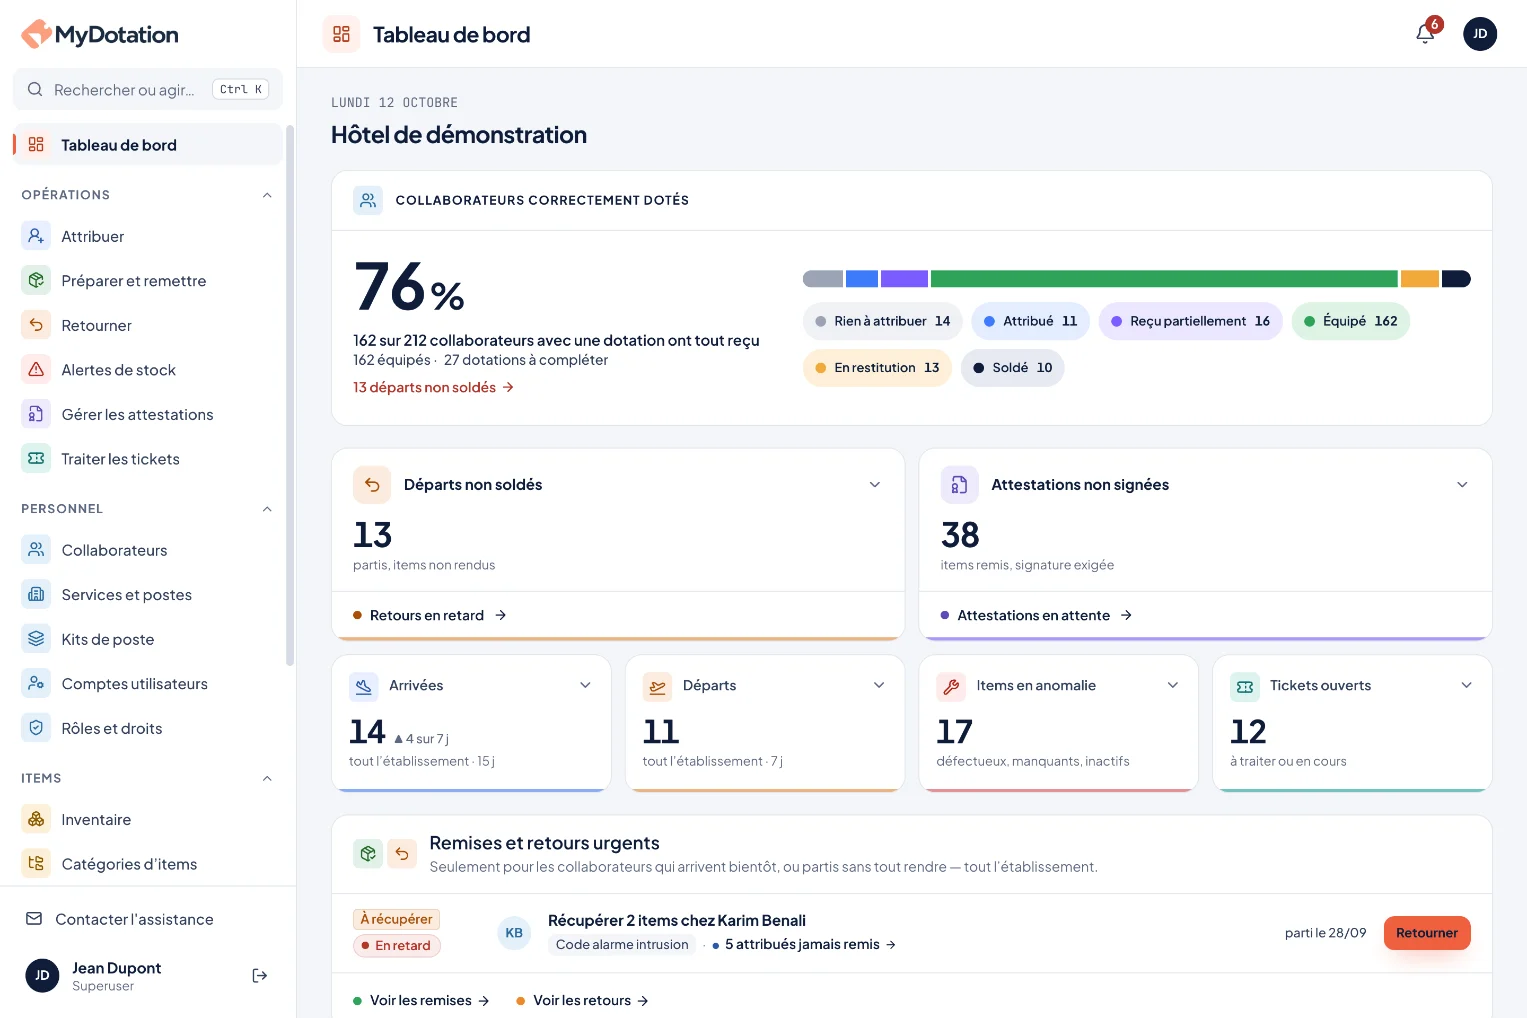Click the logout icon beside Jean Dupont
The width and height of the screenshot is (1527, 1018).
pyautogui.click(x=260, y=975)
